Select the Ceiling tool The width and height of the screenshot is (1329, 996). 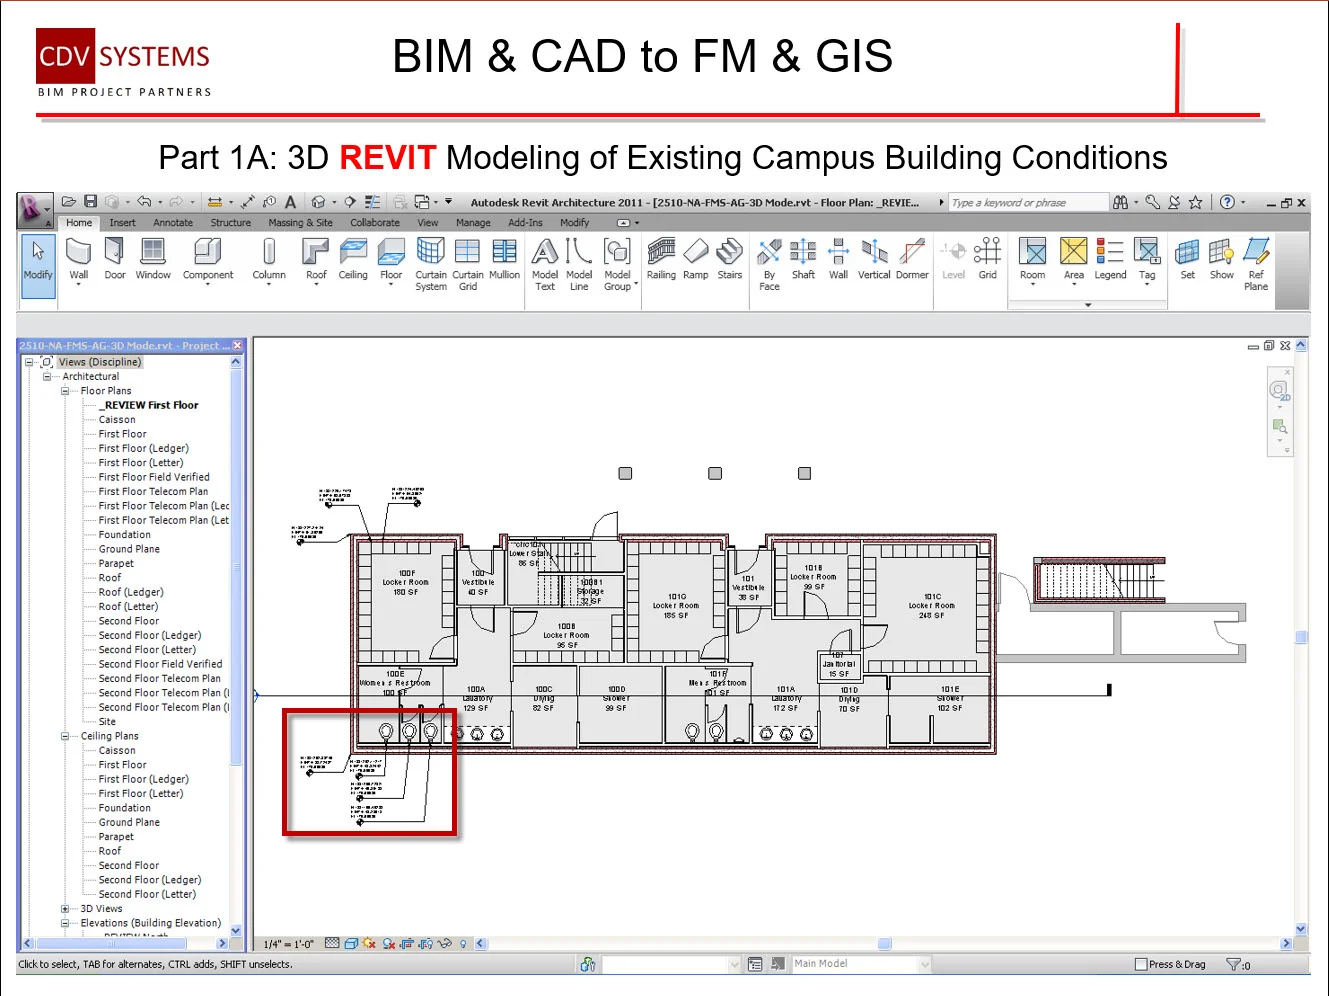pyautogui.click(x=353, y=258)
